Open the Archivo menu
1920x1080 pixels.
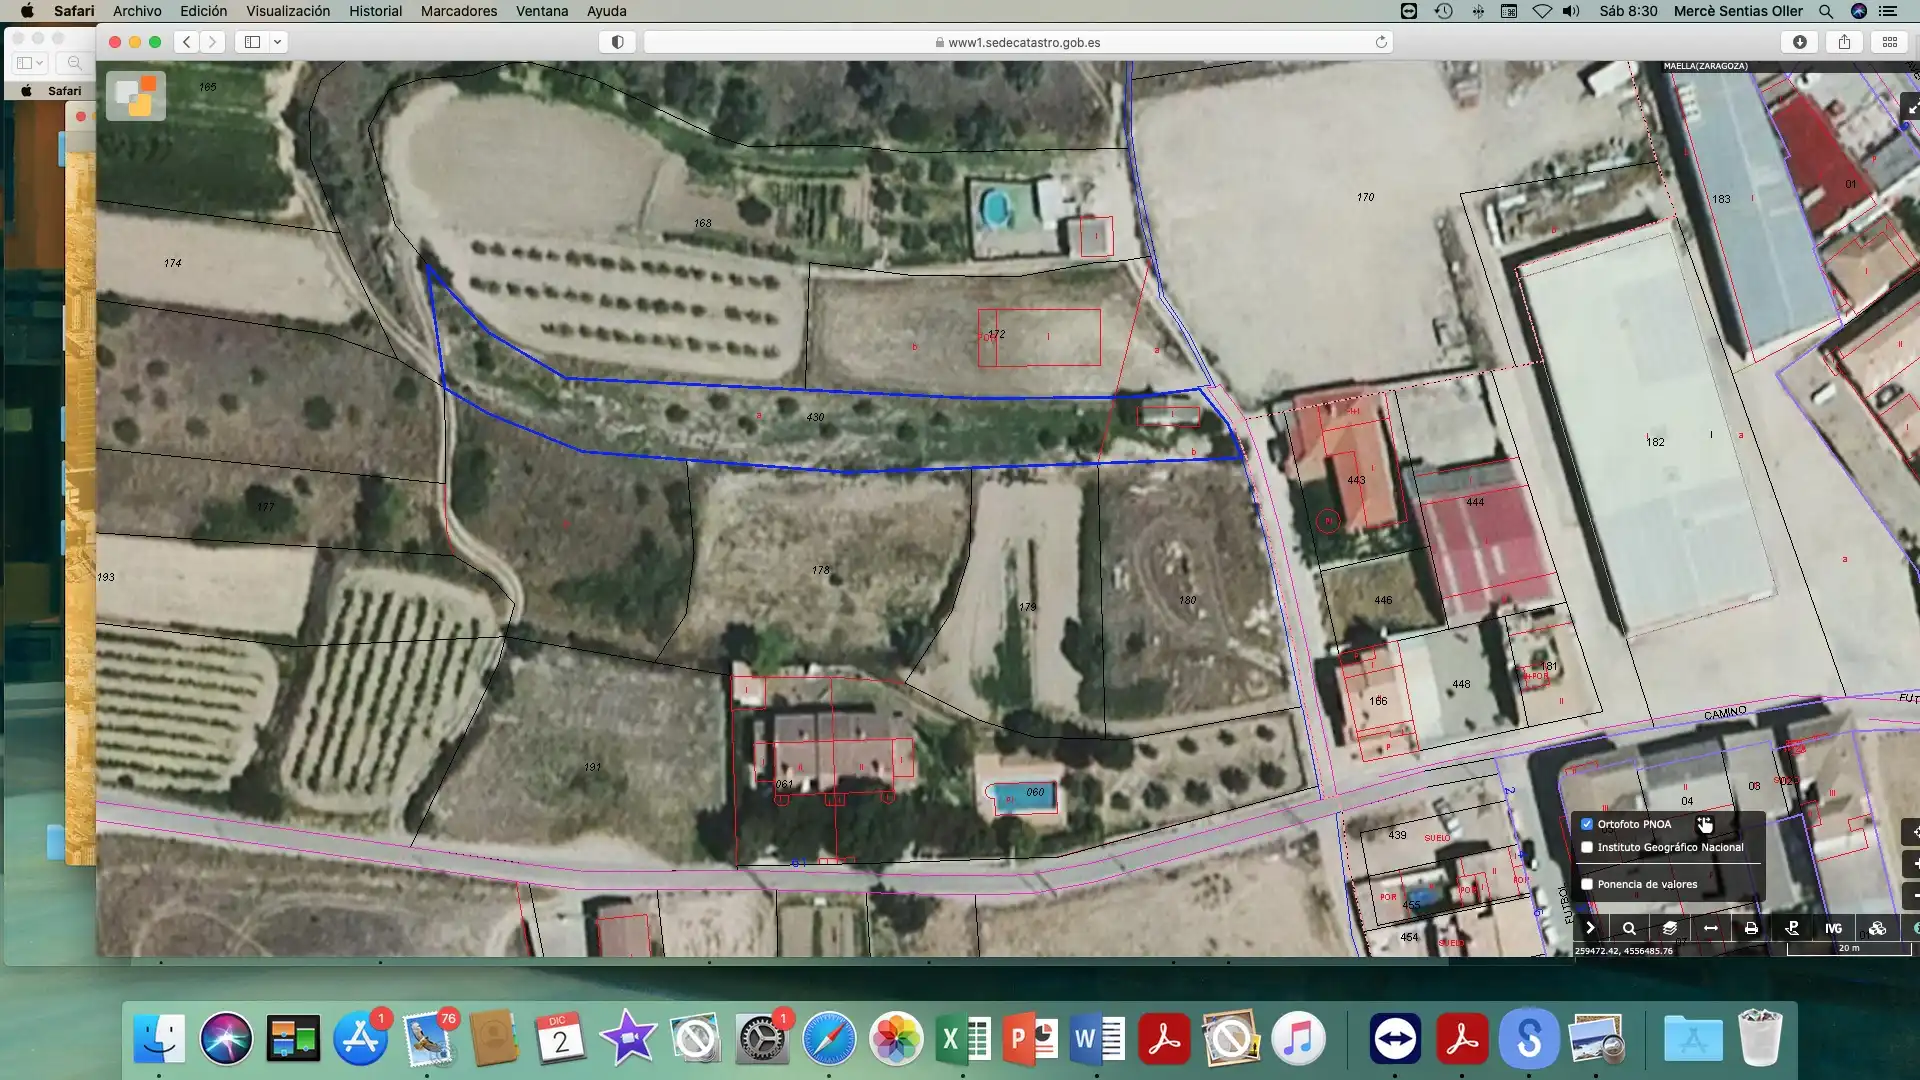[x=137, y=11]
